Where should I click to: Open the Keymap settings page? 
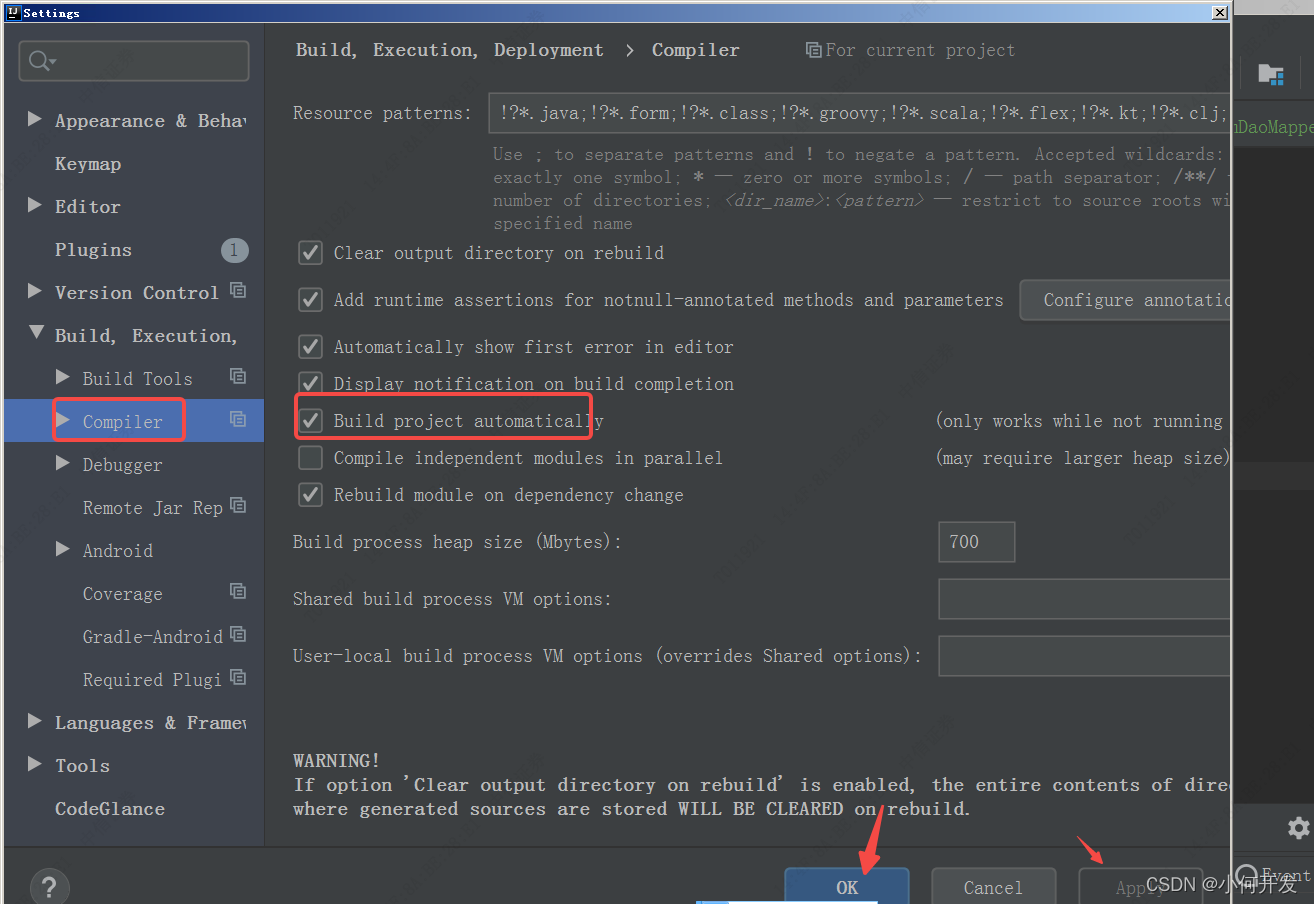pos(88,164)
